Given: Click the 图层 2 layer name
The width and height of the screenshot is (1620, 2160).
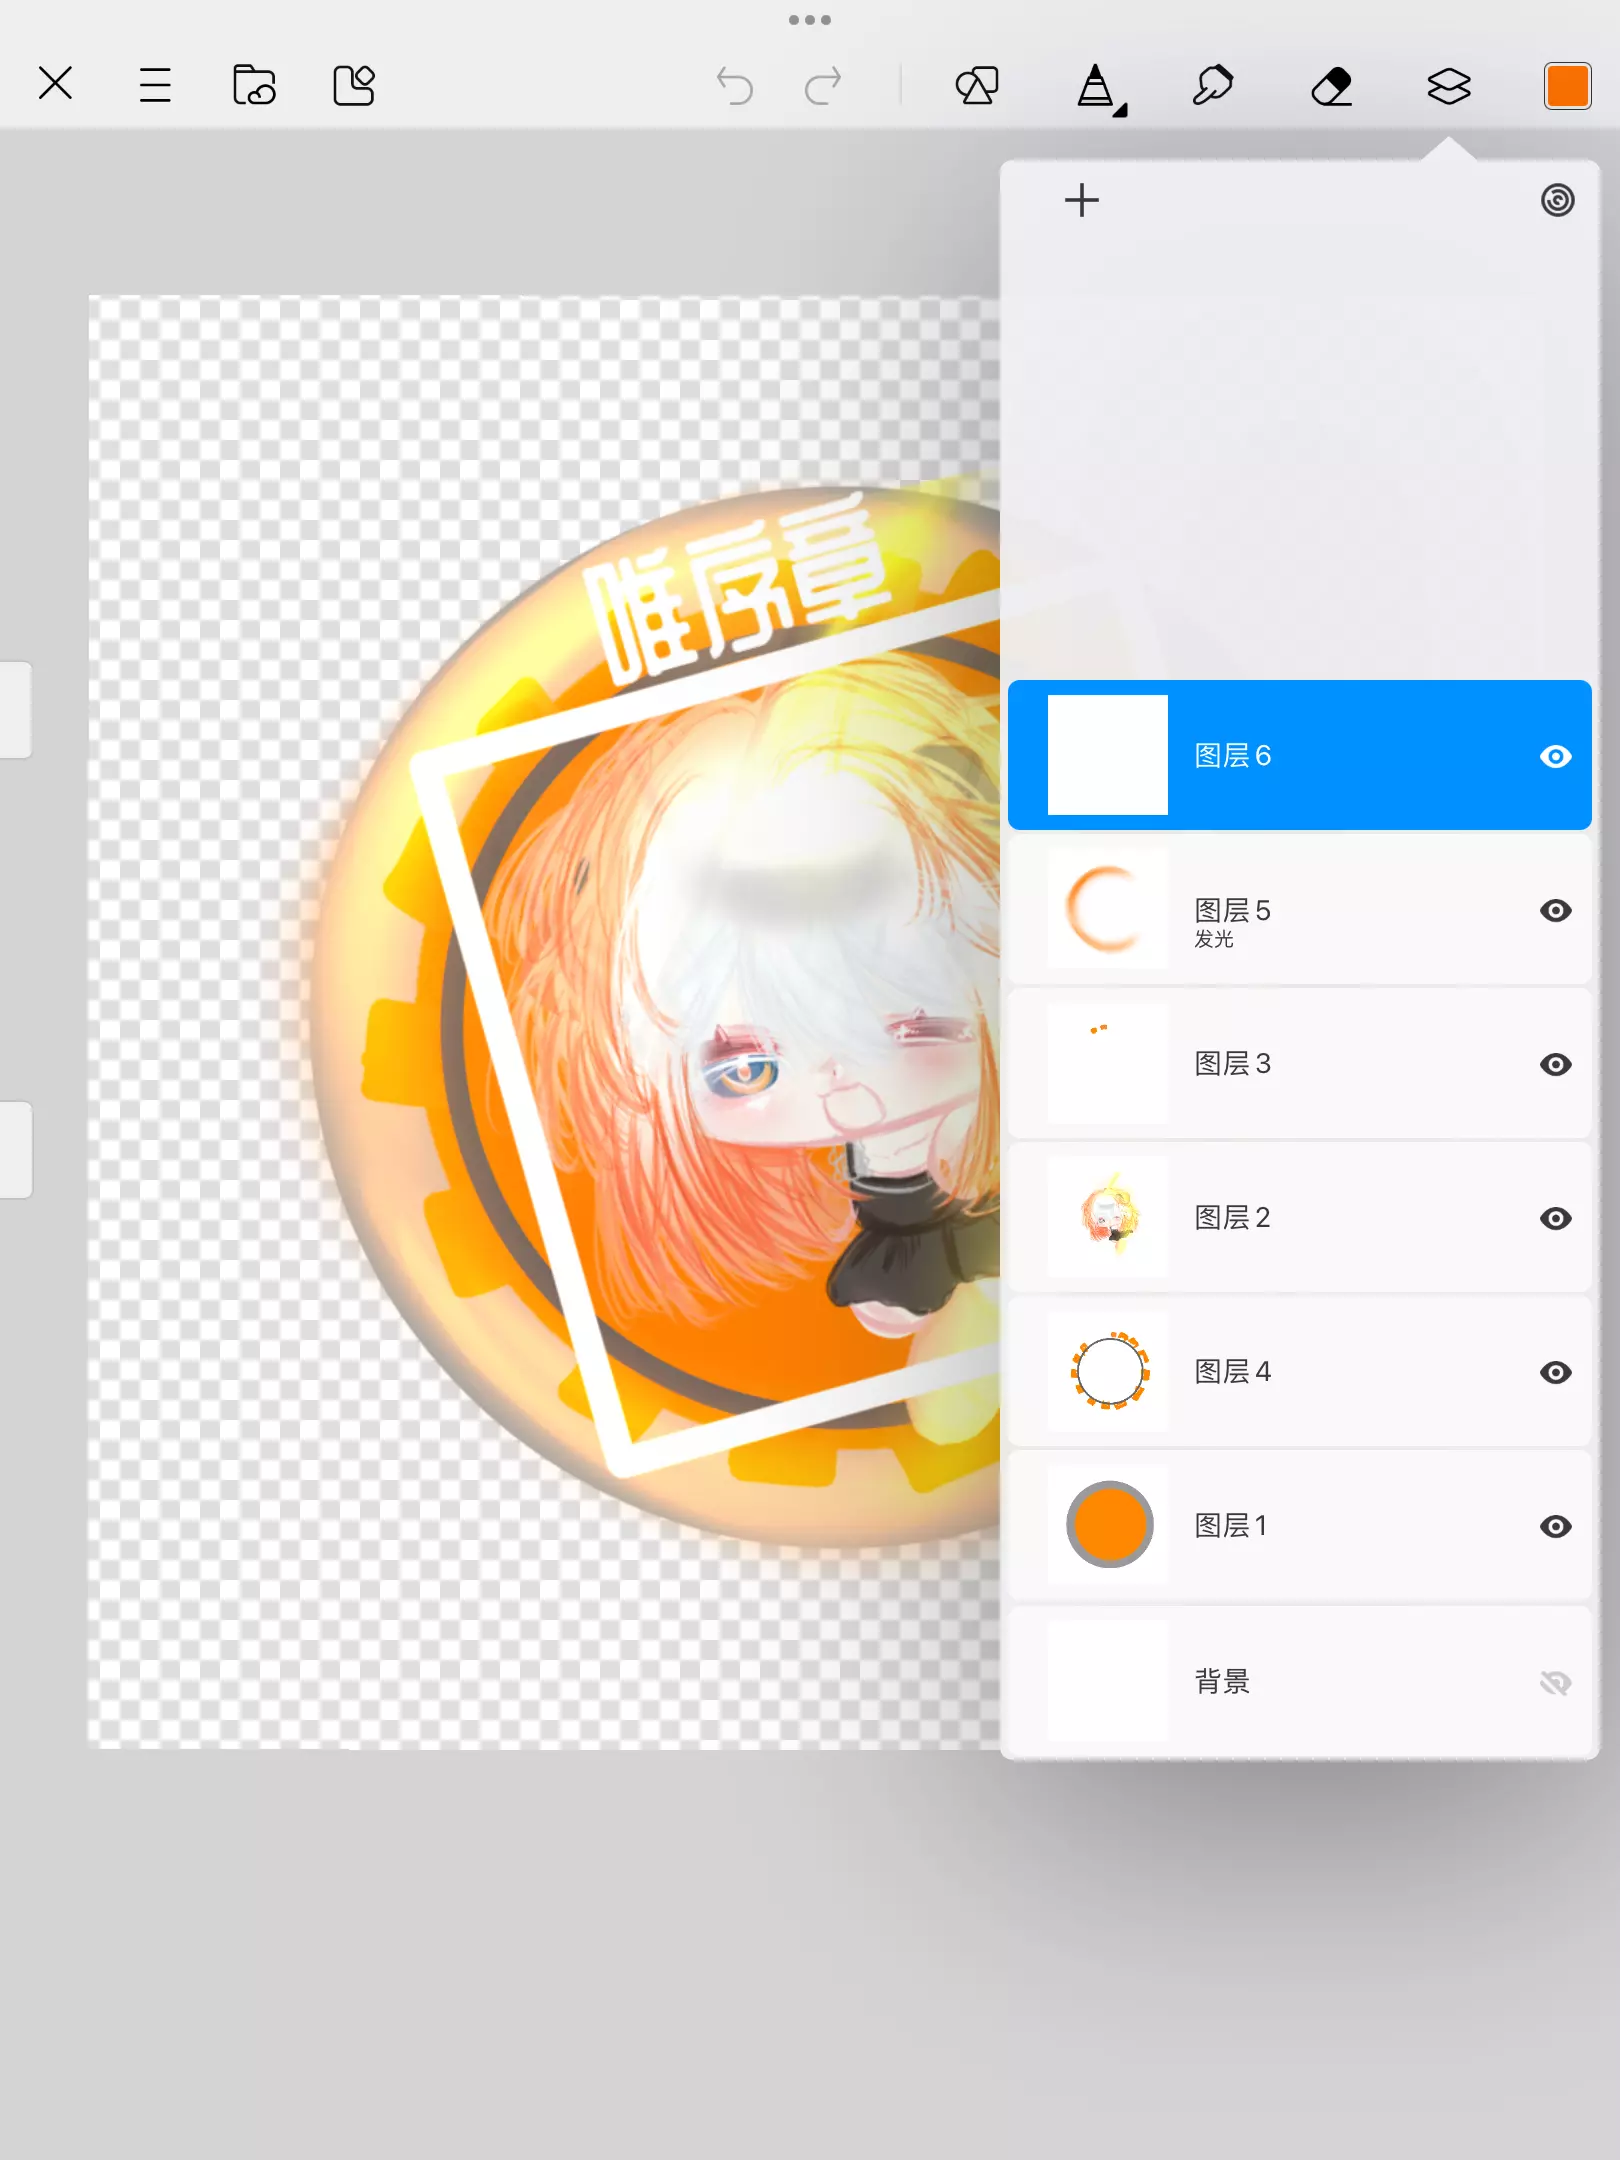Looking at the screenshot, I should [x=1233, y=1218].
